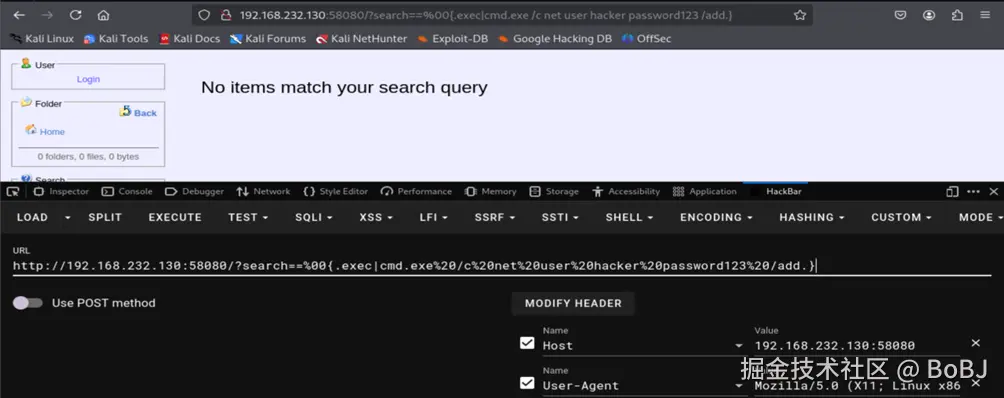Open devtools more options ellipsis
This screenshot has width=1004, height=398.
click(973, 191)
